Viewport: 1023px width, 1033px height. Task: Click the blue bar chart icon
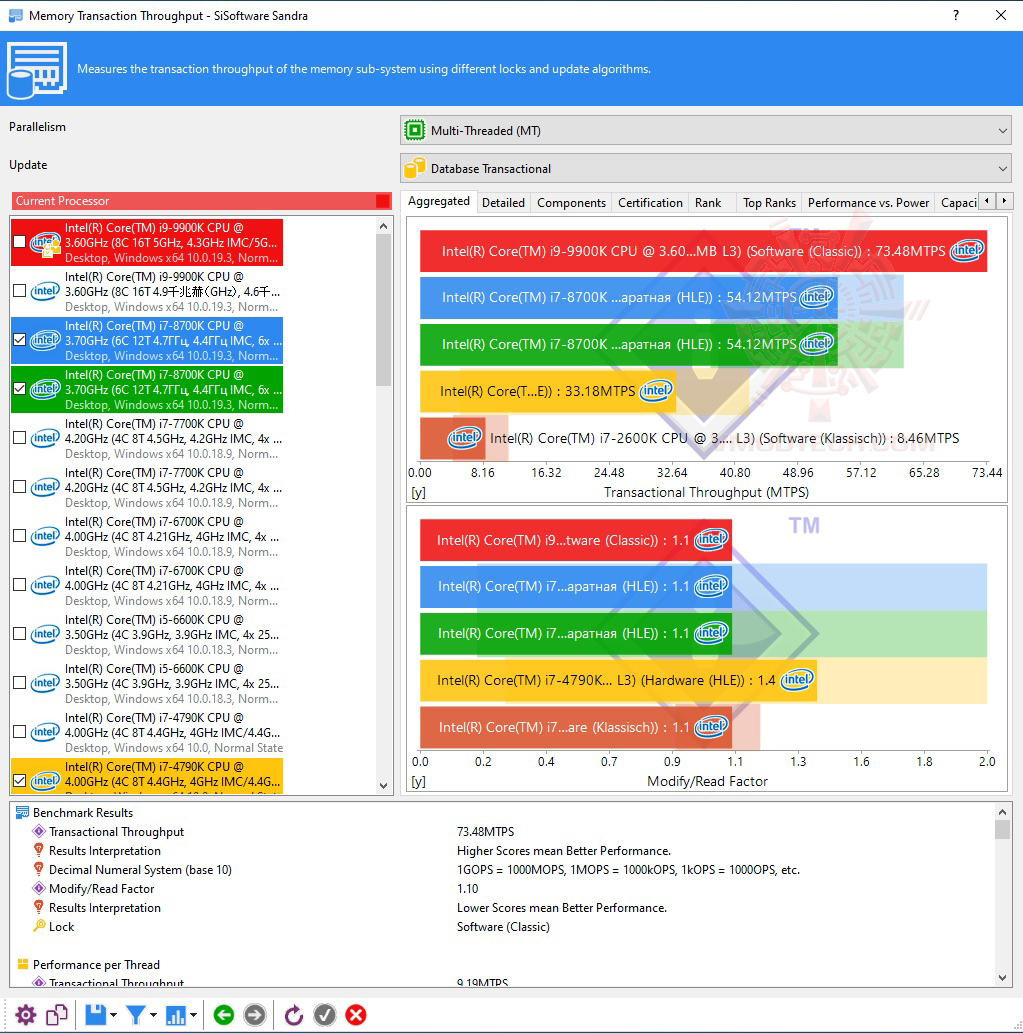(x=175, y=1015)
